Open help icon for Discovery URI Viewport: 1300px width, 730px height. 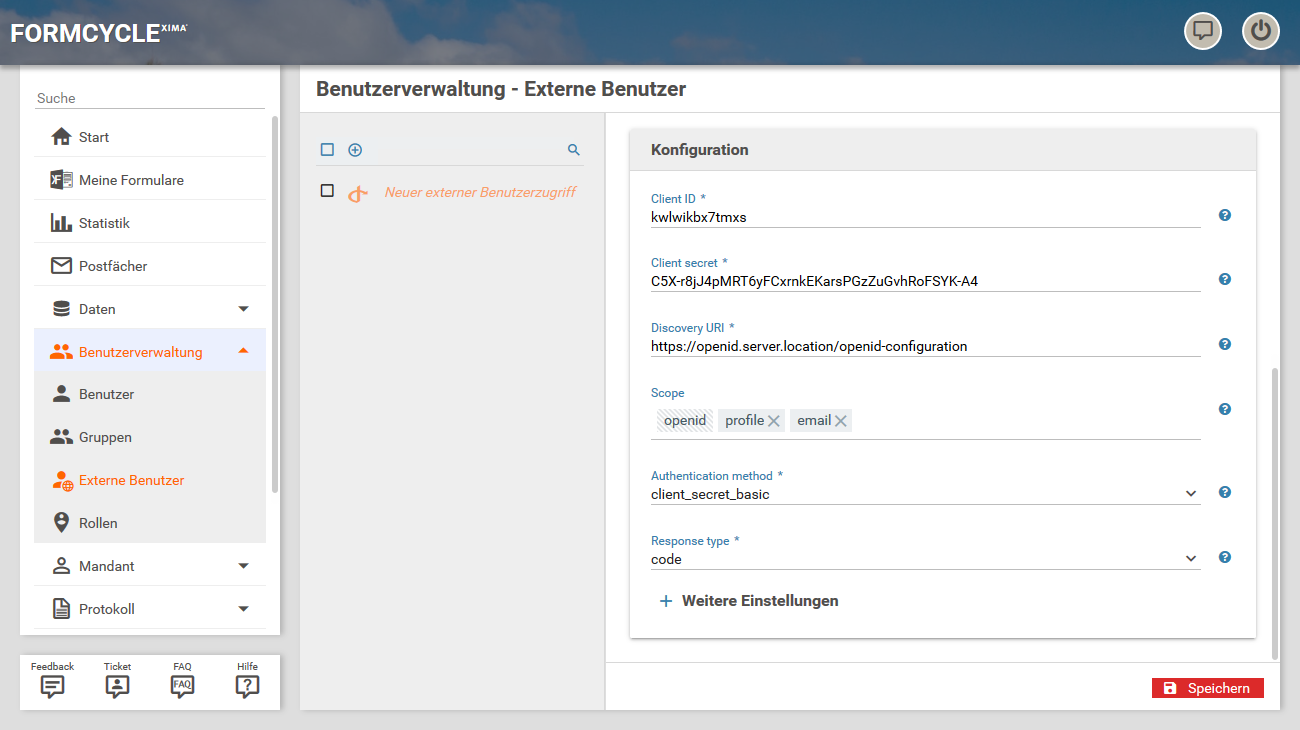(x=1224, y=344)
